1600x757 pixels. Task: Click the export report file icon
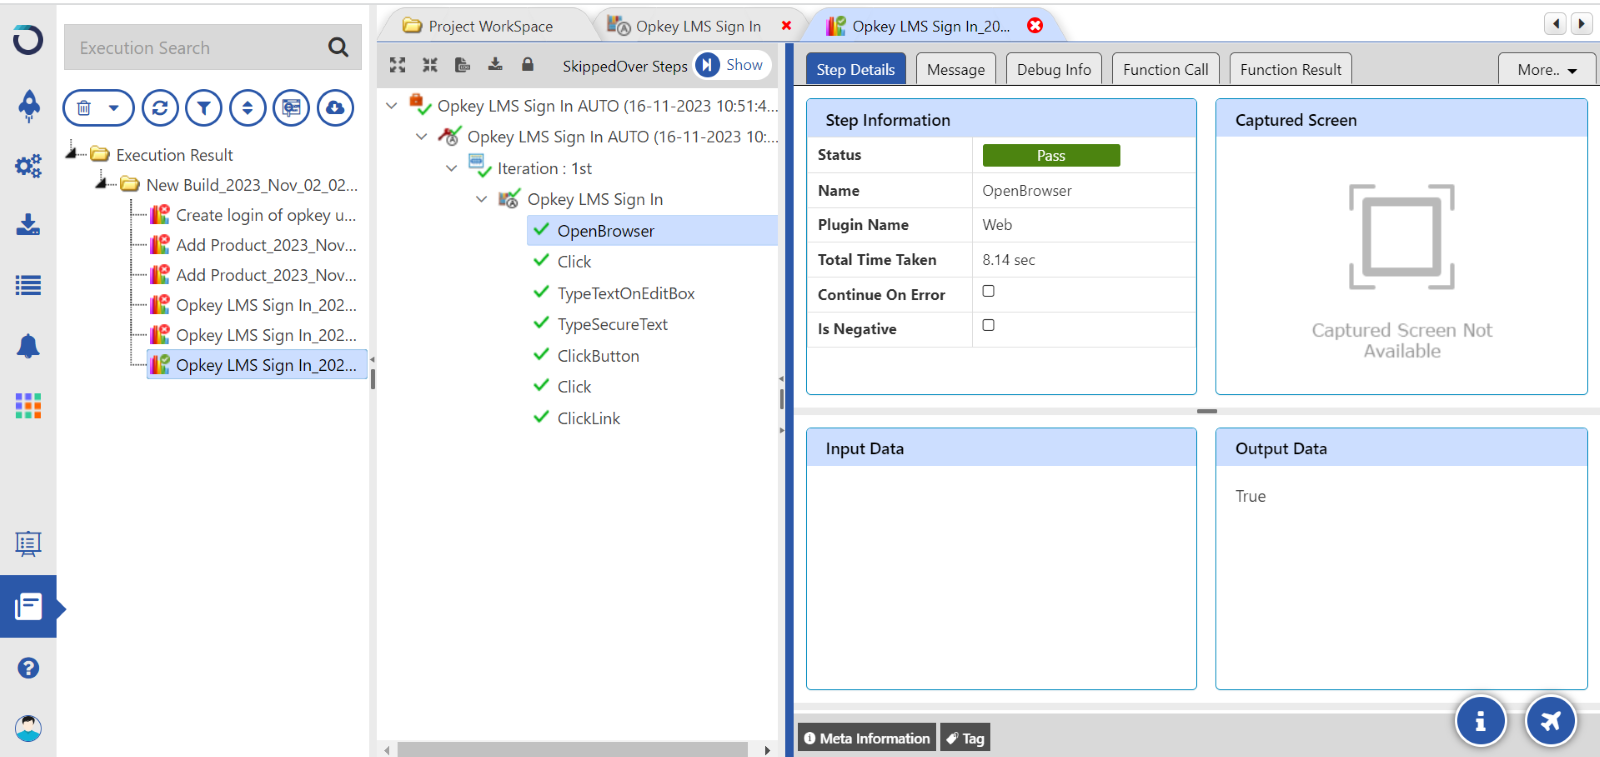point(462,65)
